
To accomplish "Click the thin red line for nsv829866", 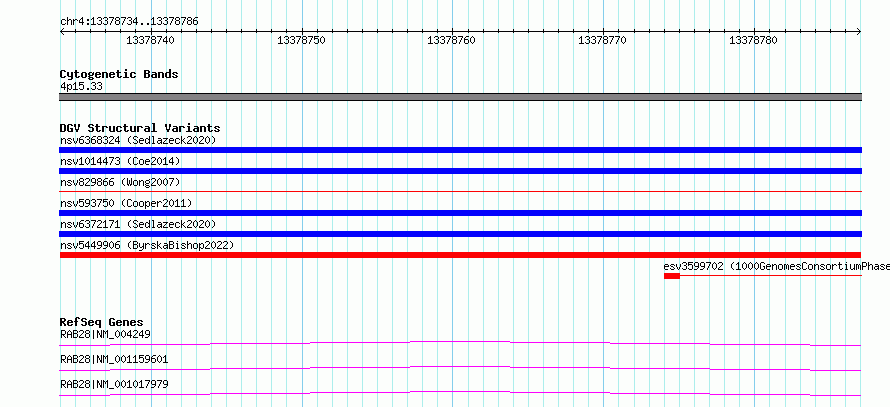I will [460, 191].
